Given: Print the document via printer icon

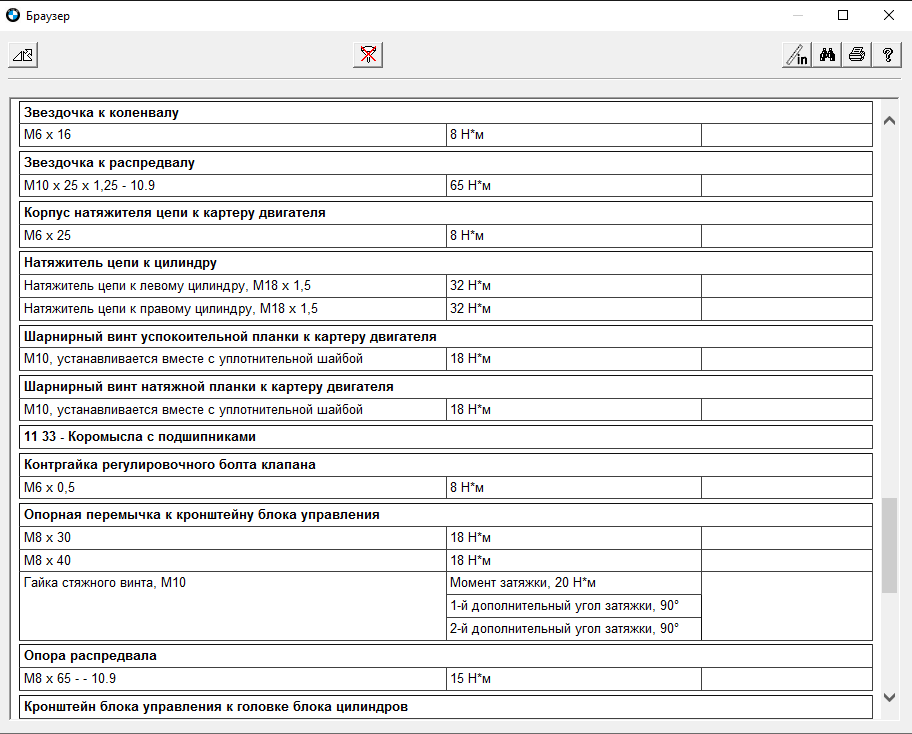Looking at the screenshot, I should coord(857,55).
